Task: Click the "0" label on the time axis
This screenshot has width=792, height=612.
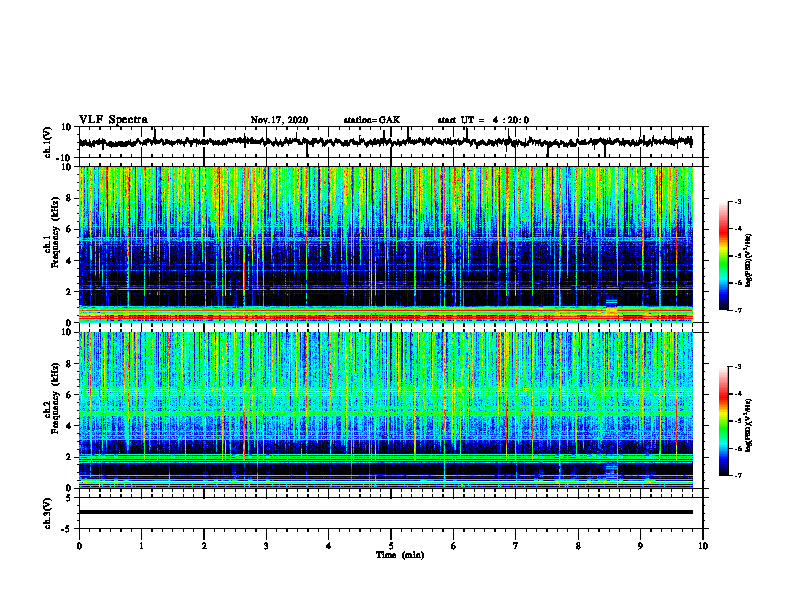Action: [79, 546]
